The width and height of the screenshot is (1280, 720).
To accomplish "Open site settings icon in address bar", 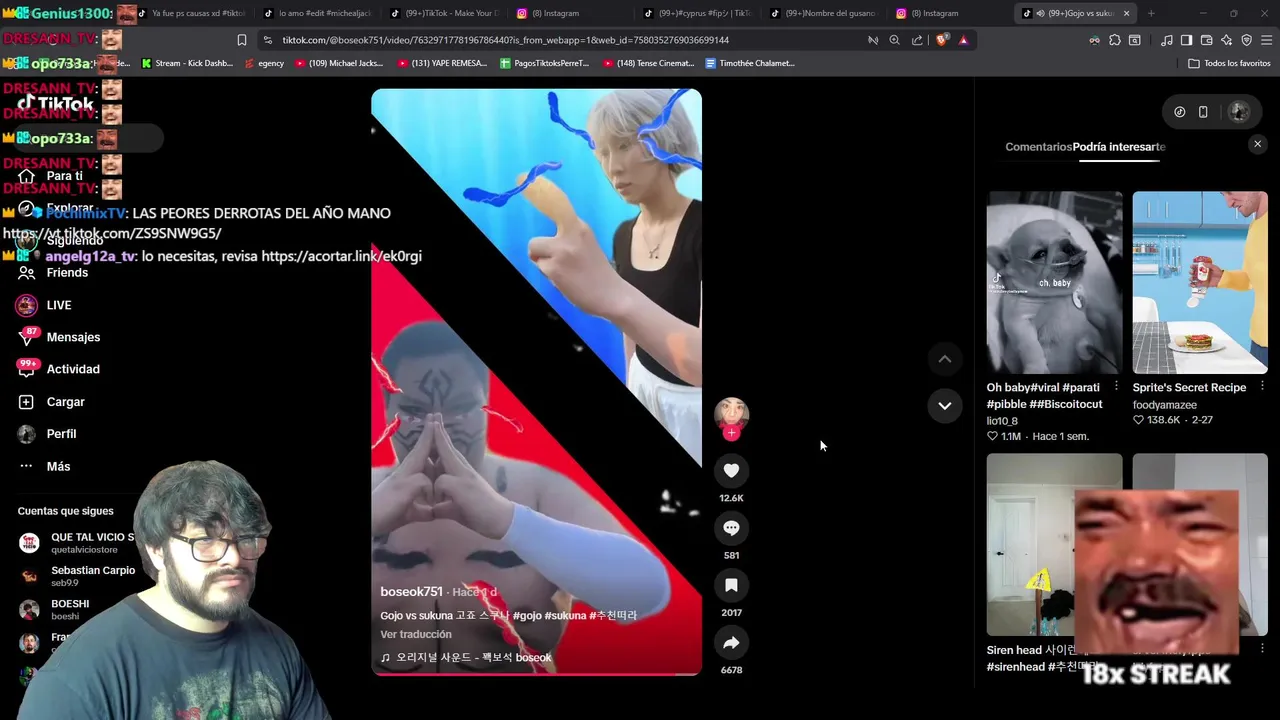I will (x=267, y=40).
